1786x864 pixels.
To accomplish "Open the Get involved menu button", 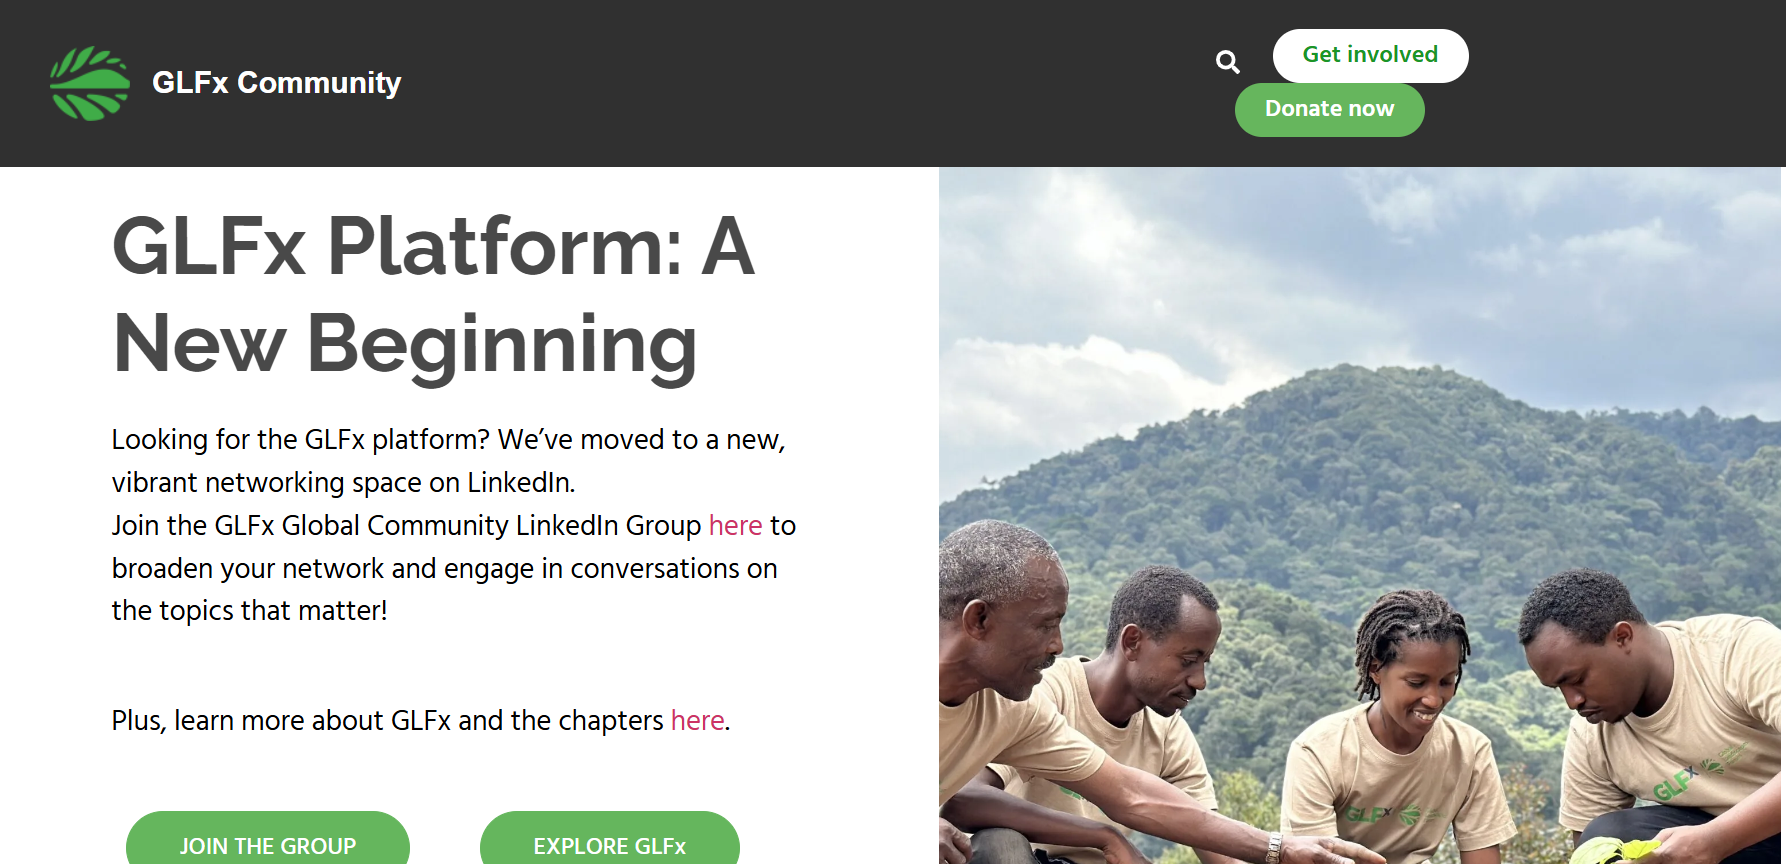I will click(1370, 55).
